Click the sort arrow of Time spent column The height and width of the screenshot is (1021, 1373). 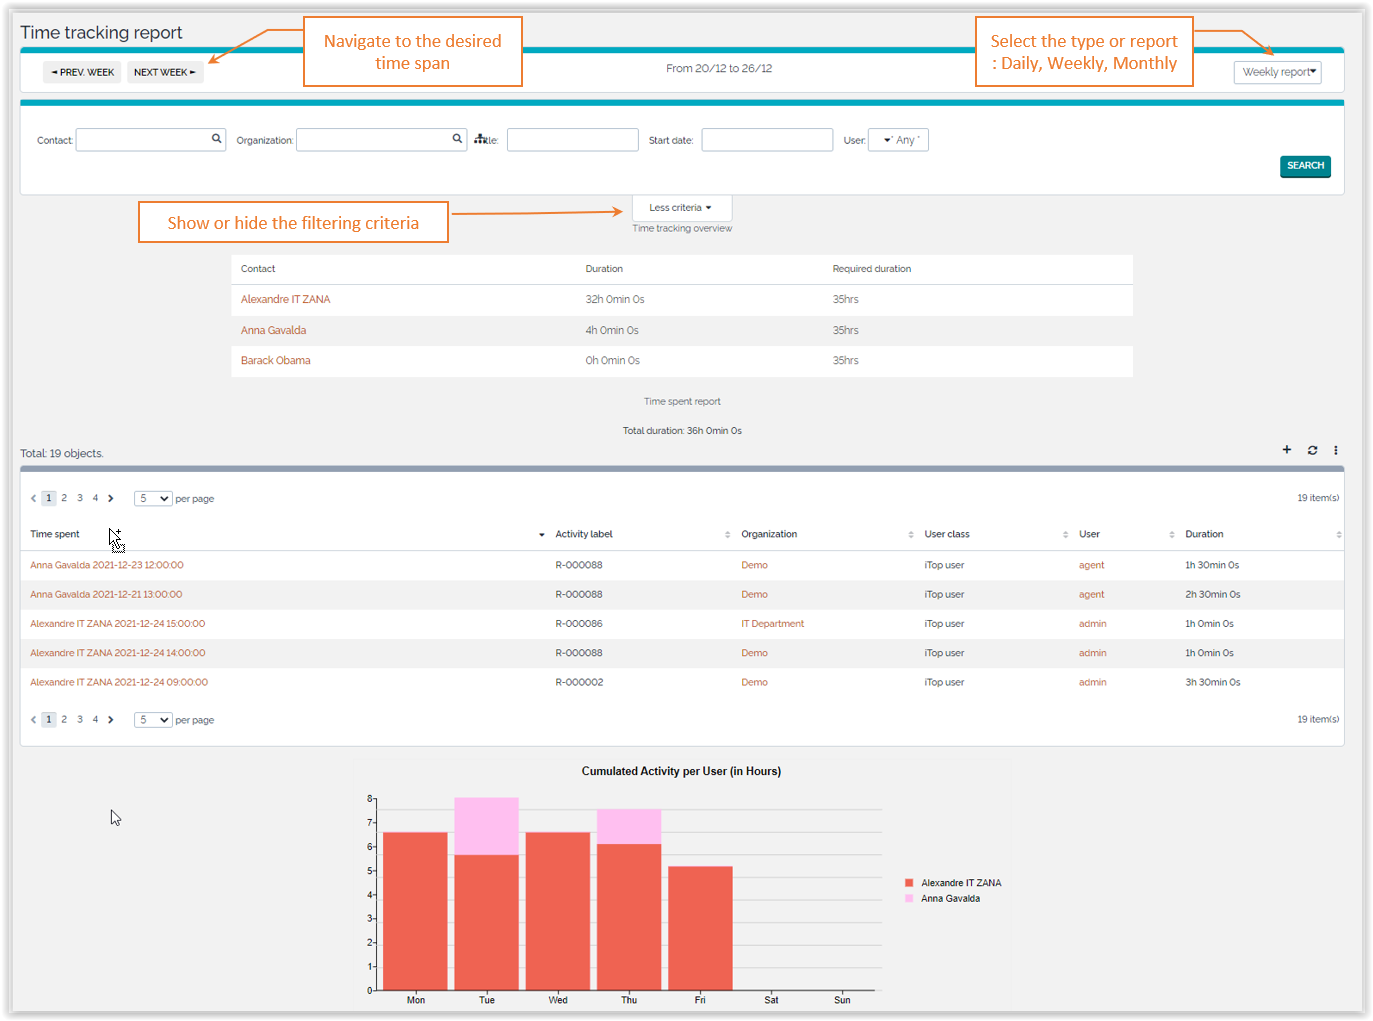(541, 535)
